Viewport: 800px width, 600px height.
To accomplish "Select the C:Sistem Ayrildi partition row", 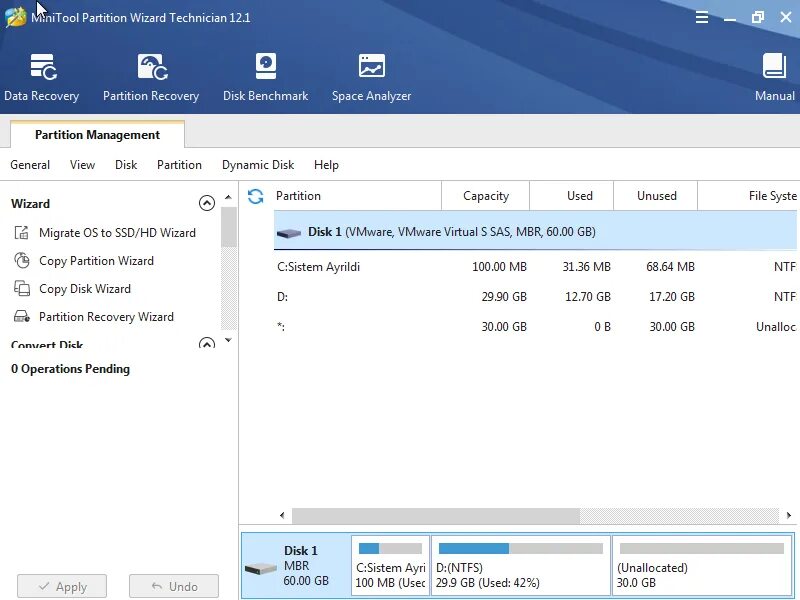I will coord(536,267).
